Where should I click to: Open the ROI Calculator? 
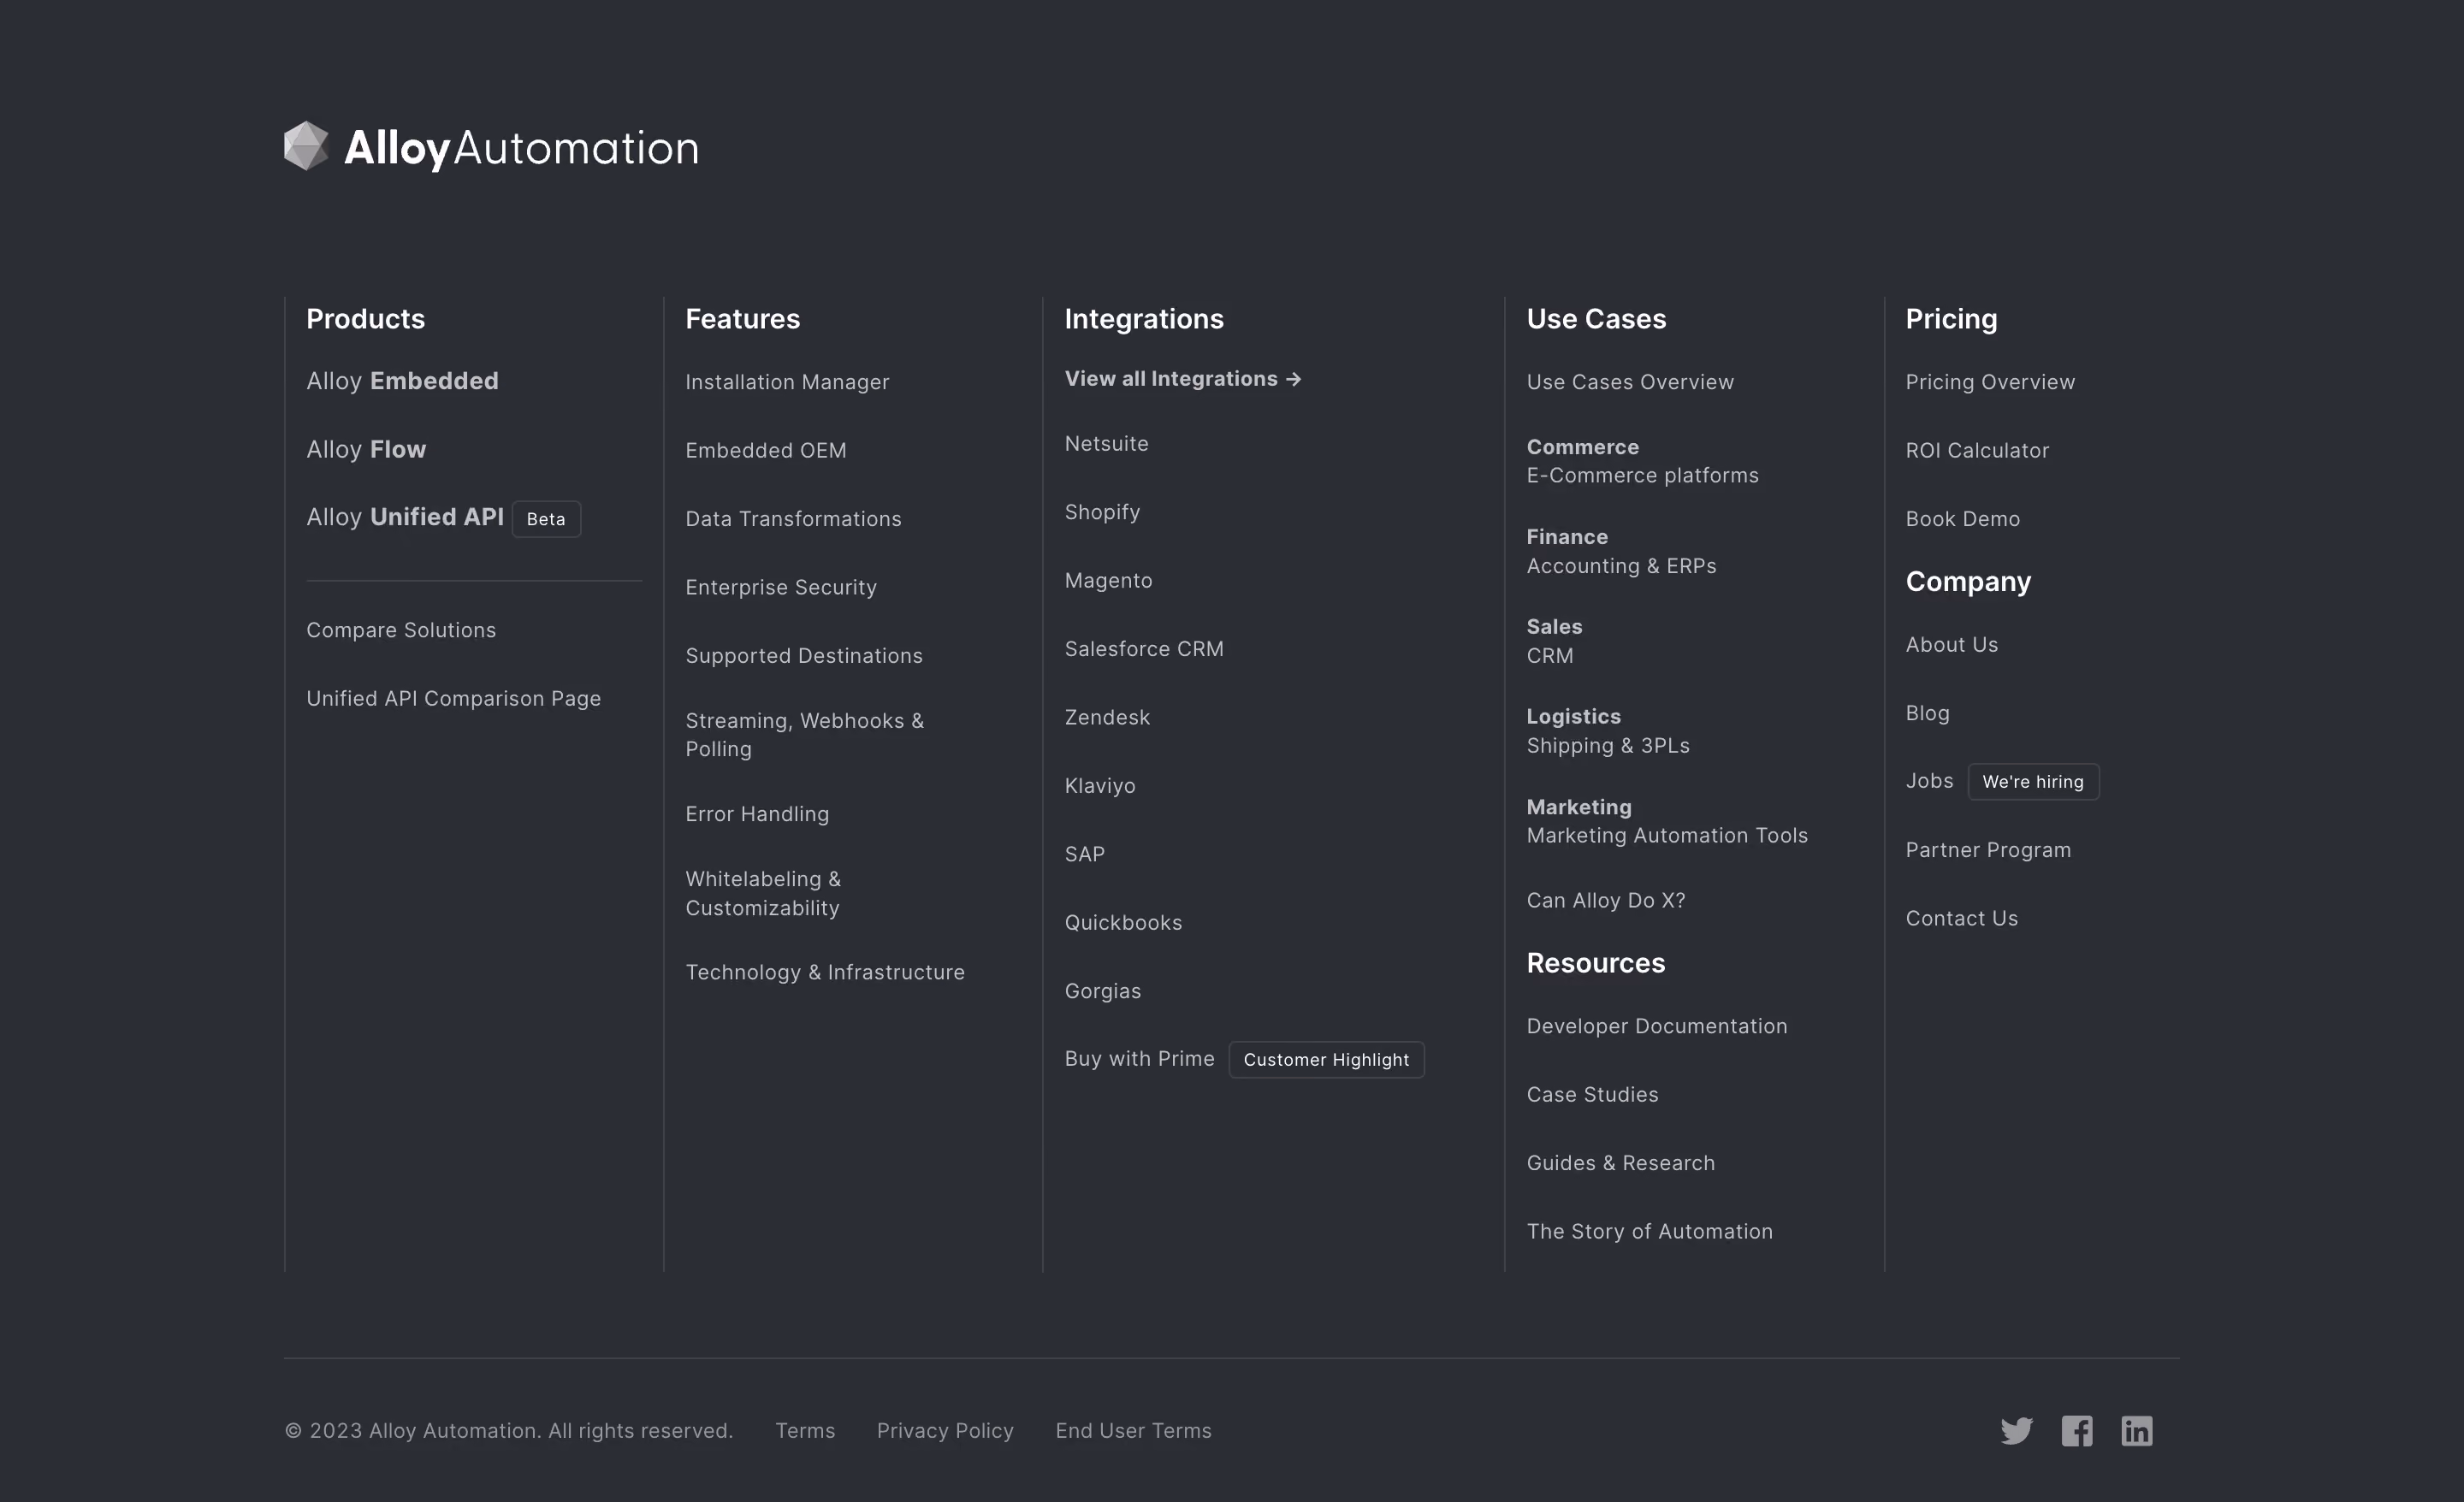pyautogui.click(x=1977, y=450)
